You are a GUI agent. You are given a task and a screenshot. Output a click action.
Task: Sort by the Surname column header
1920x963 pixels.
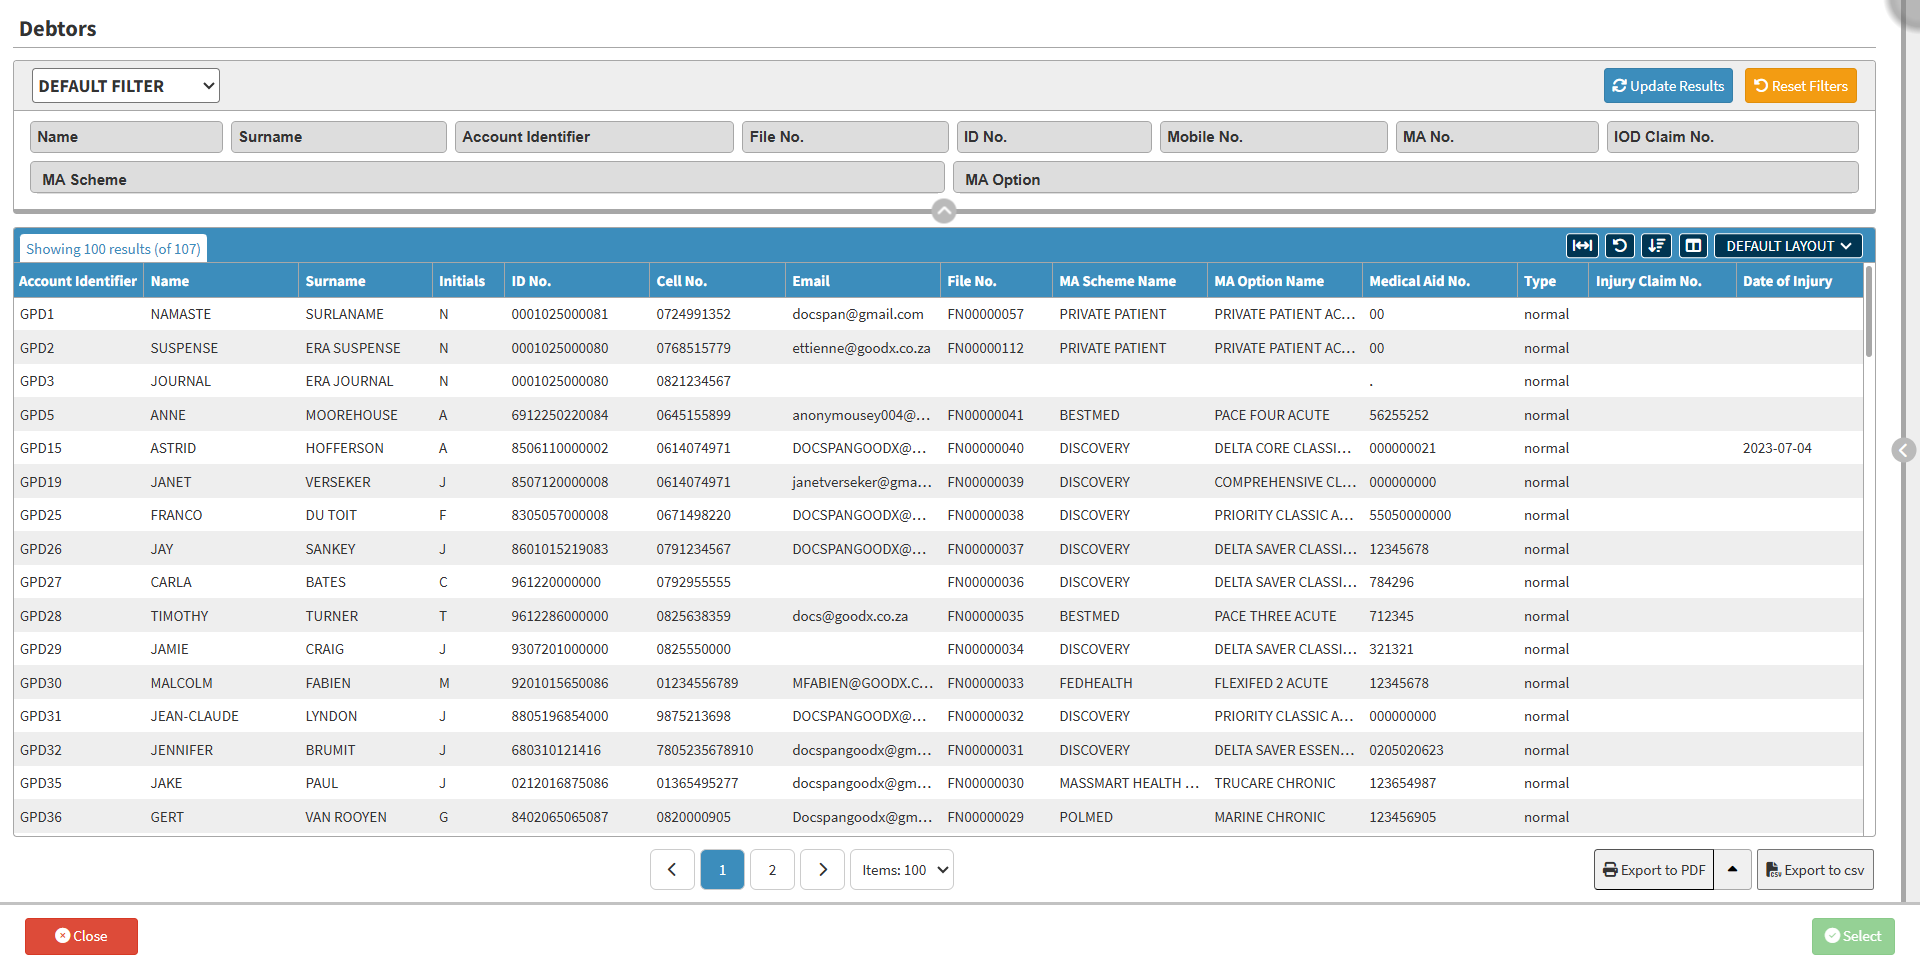click(336, 281)
